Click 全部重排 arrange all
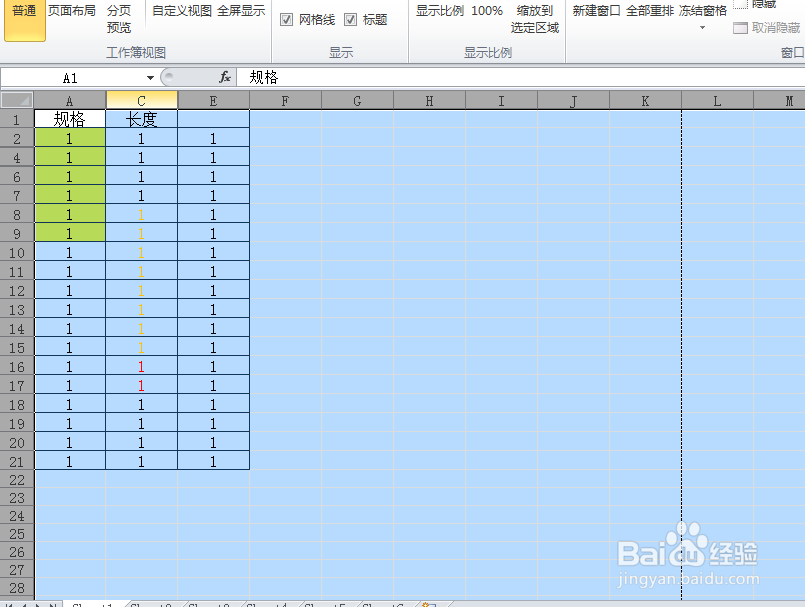 pos(649,11)
